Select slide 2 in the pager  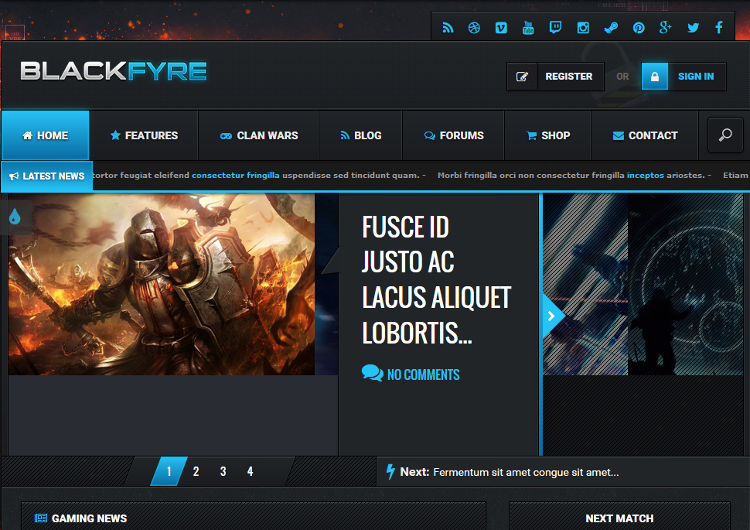pyautogui.click(x=196, y=471)
